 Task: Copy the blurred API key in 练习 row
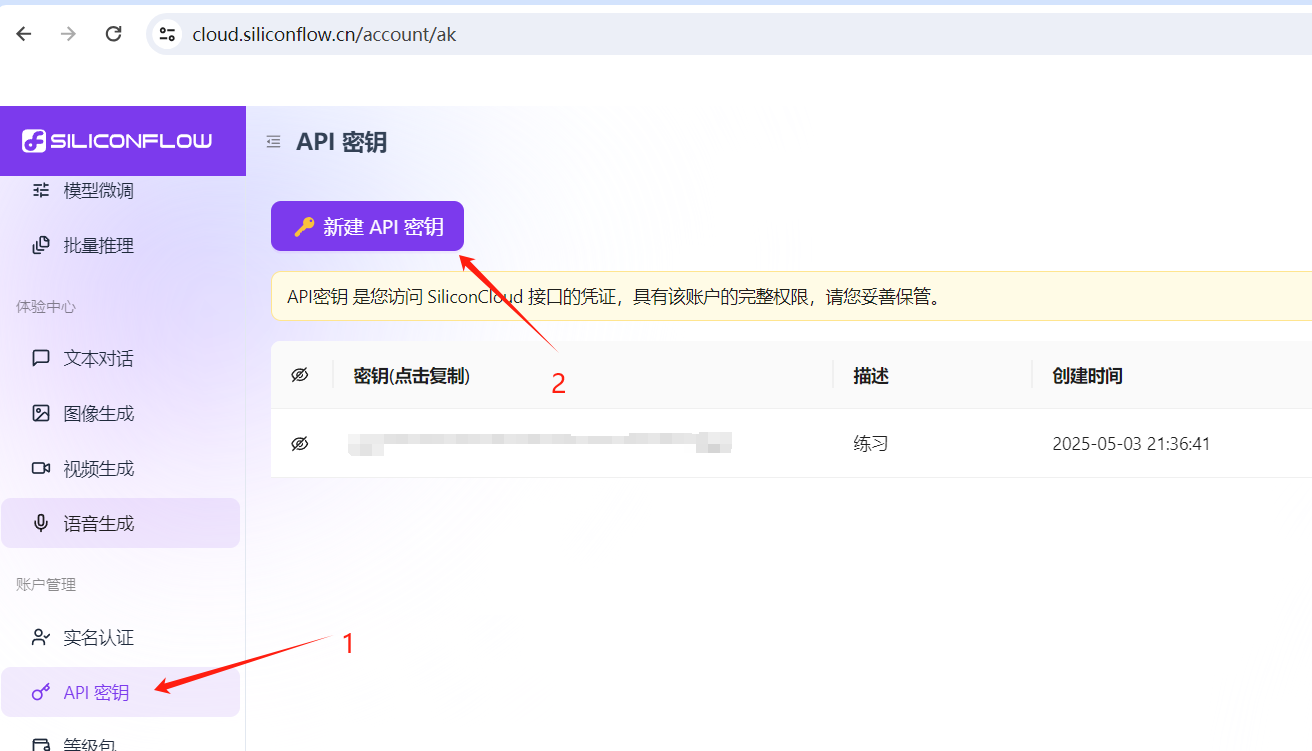(540, 443)
